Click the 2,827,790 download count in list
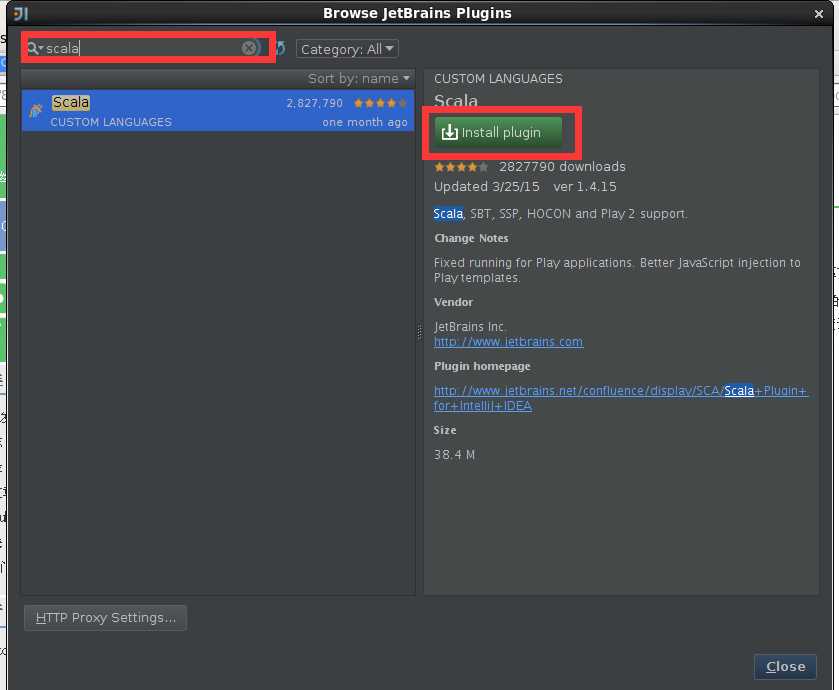Viewport: 839px width, 690px height. click(315, 103)
